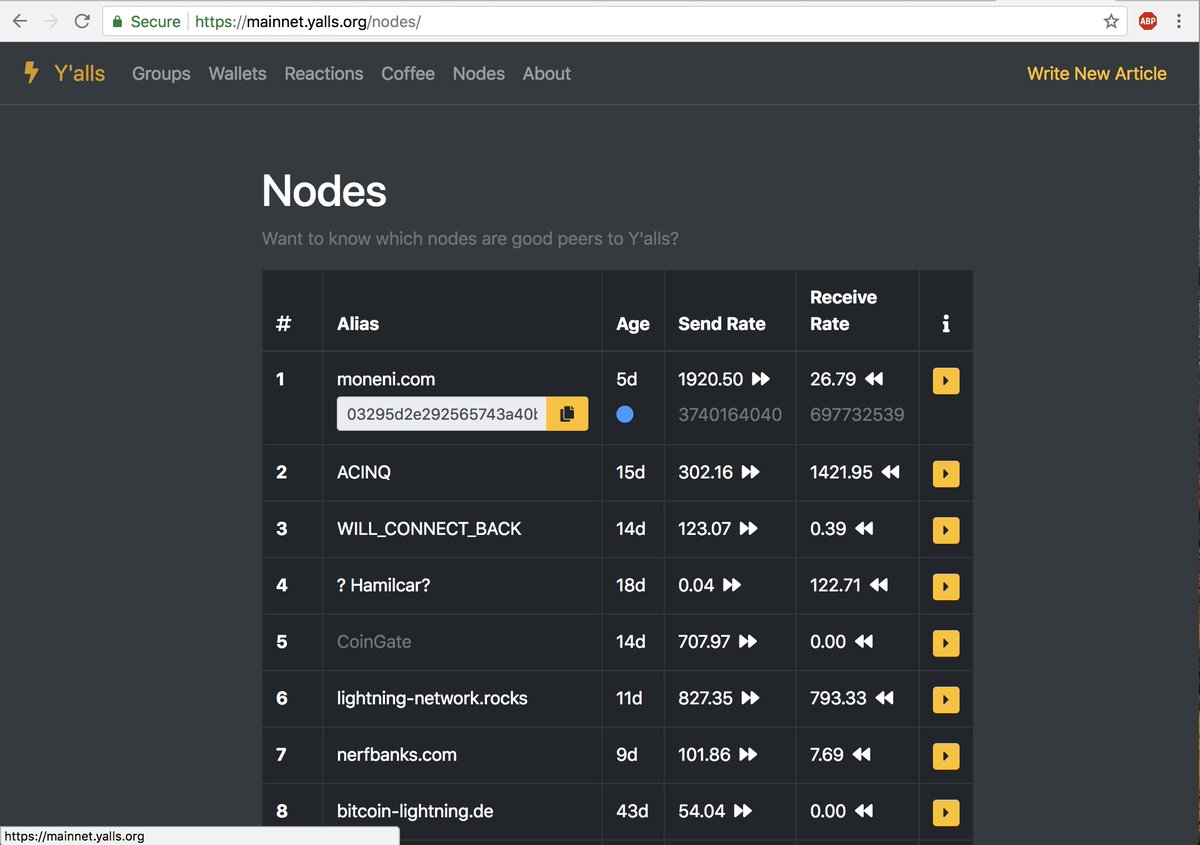The height and width of the screenshot is (845, 1200).
Task: Click the value 3740164040
Action: [x=730, y=414]
